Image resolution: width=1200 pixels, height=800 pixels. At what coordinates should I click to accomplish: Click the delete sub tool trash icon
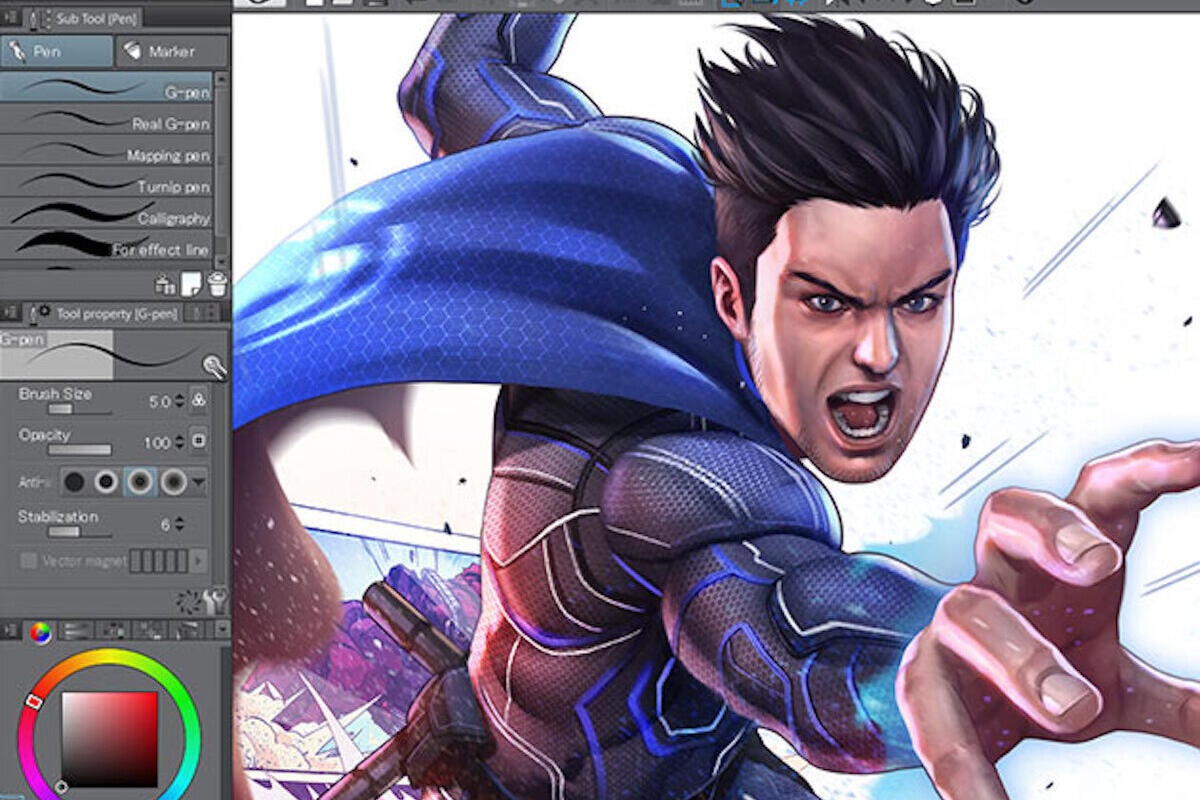[216, 285]
